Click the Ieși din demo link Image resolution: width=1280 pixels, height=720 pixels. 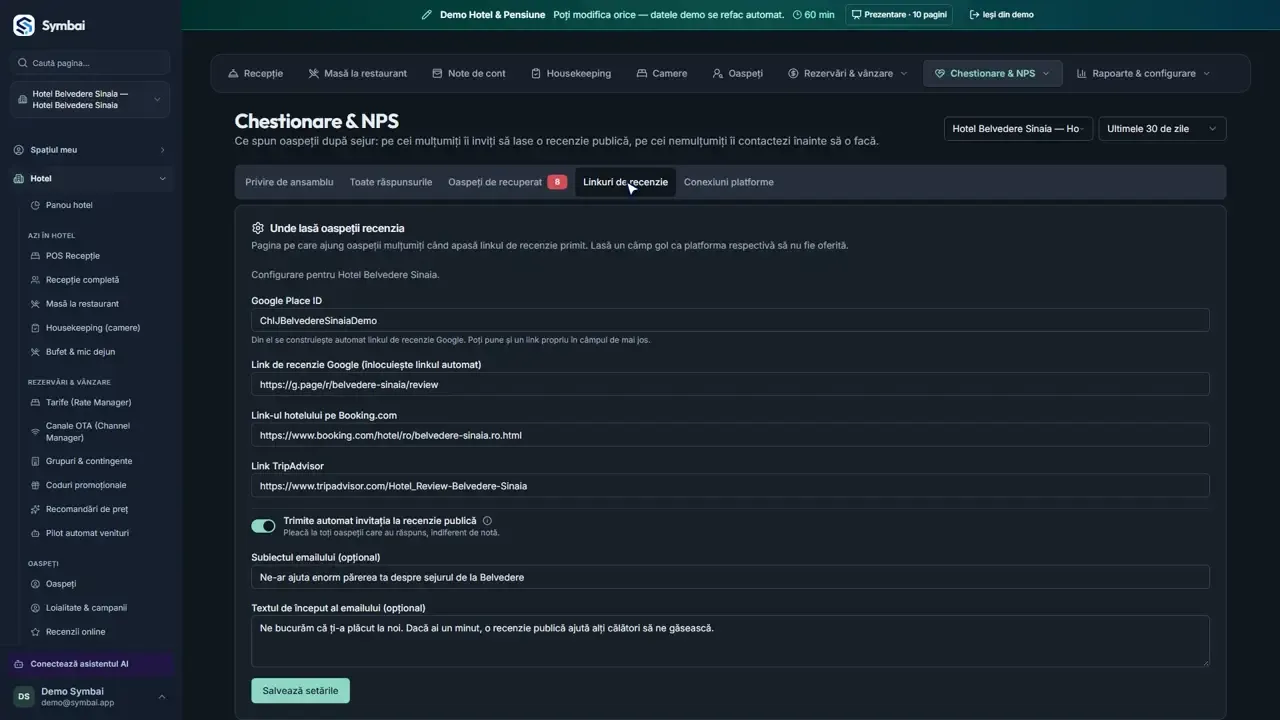pos(1001,15)
